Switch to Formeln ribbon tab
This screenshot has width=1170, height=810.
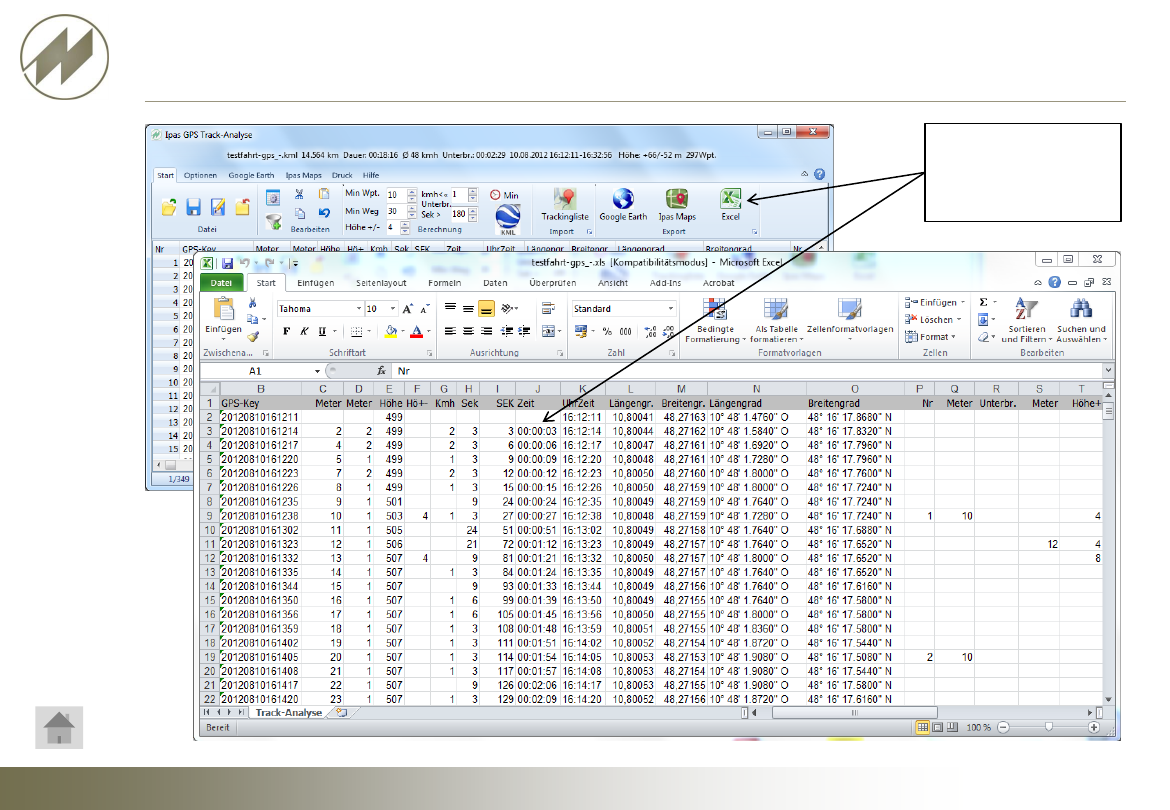(444, 283)
